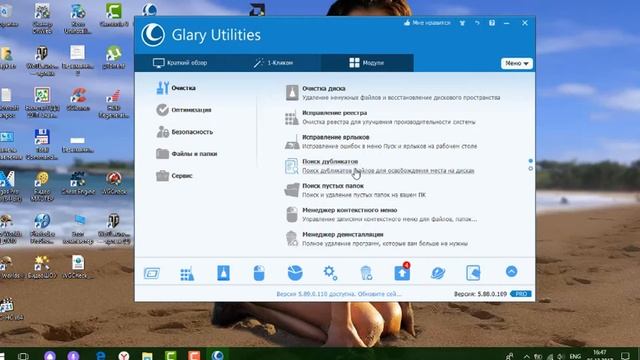Click the disk cleaner icon in bottom dock
The height and width of the screenshot is (360, 640).
[223, 273]
